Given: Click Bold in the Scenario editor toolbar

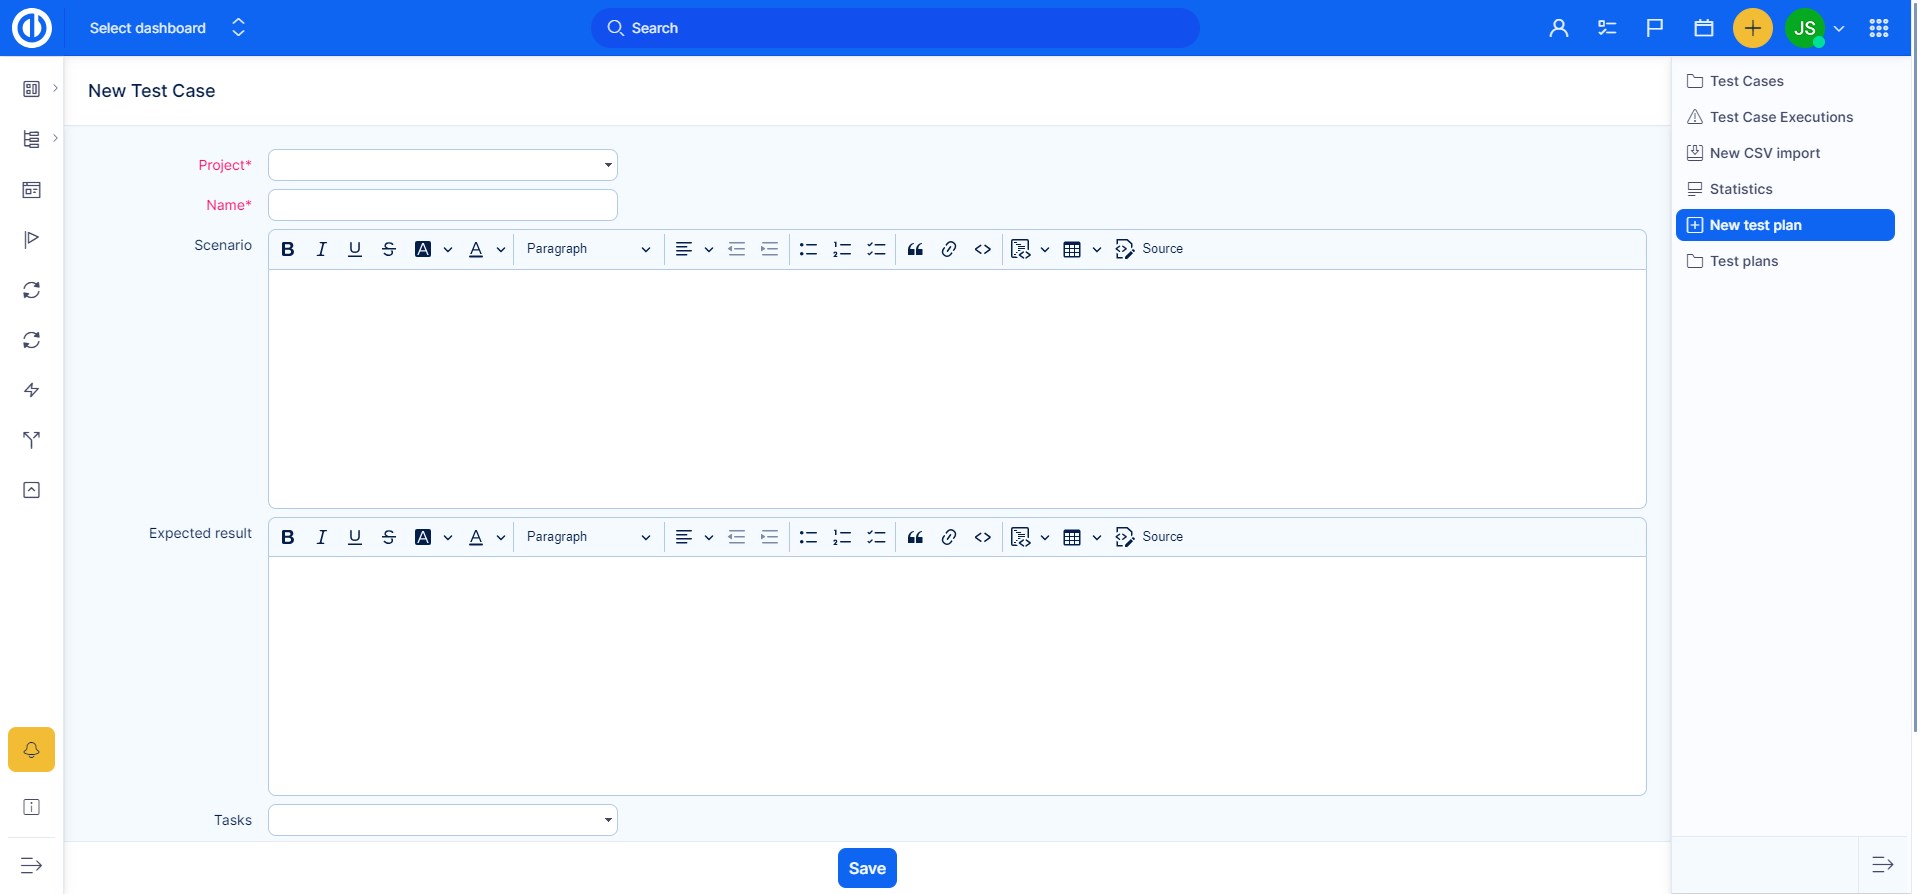Looking at the screenshot, I should pyautogui.click(x=288, y=249).
